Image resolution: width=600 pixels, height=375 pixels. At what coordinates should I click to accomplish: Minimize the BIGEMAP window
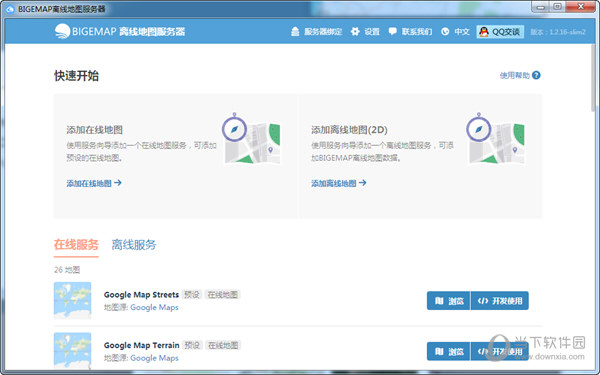(x=540, y=7)
